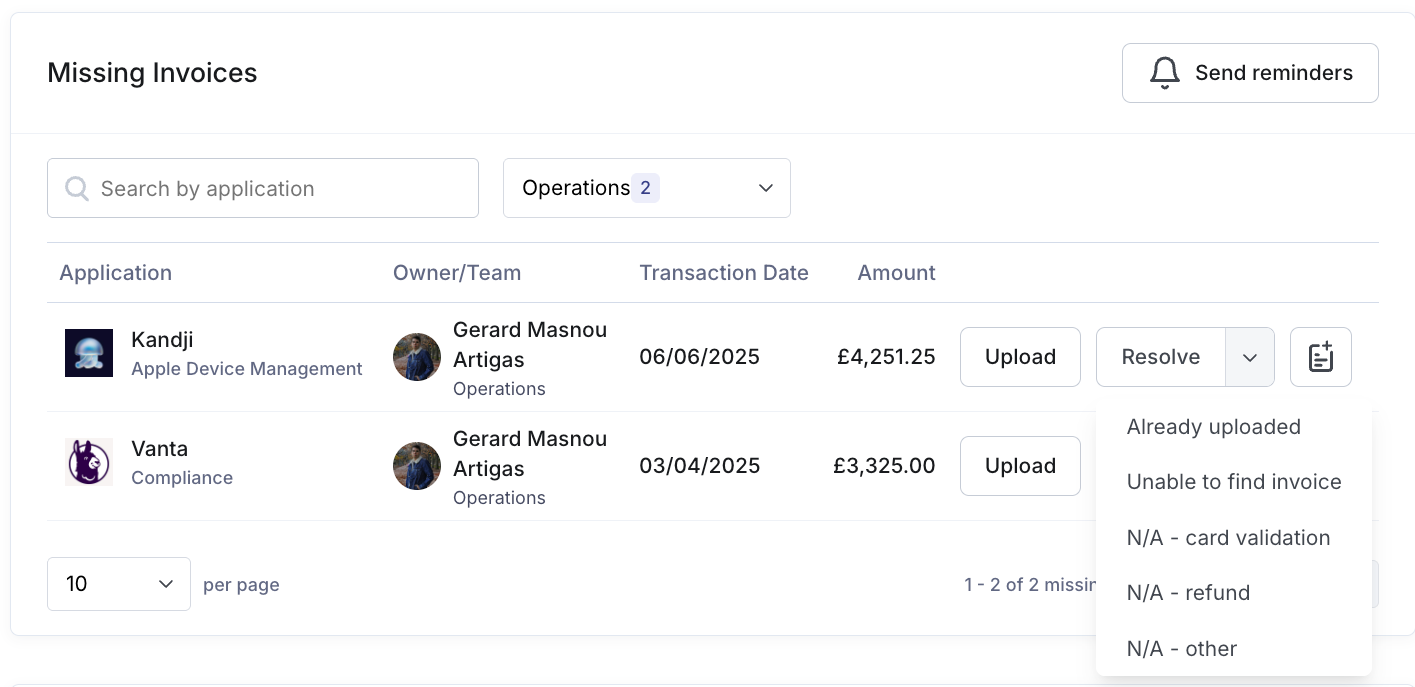1415x687 pixels.
Task: Pick N/A - other from the menu
Action: [x=1181, y=649]
